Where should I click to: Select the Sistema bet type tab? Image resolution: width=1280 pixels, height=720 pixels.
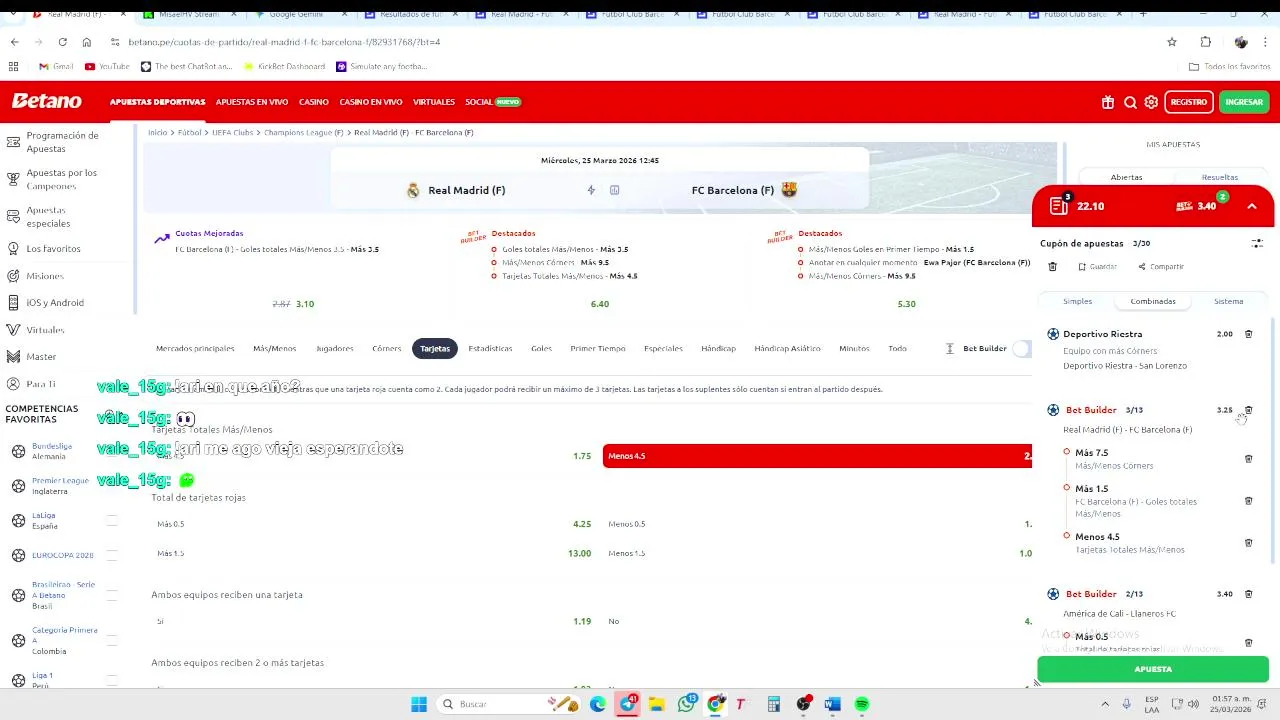point(1228,301)
